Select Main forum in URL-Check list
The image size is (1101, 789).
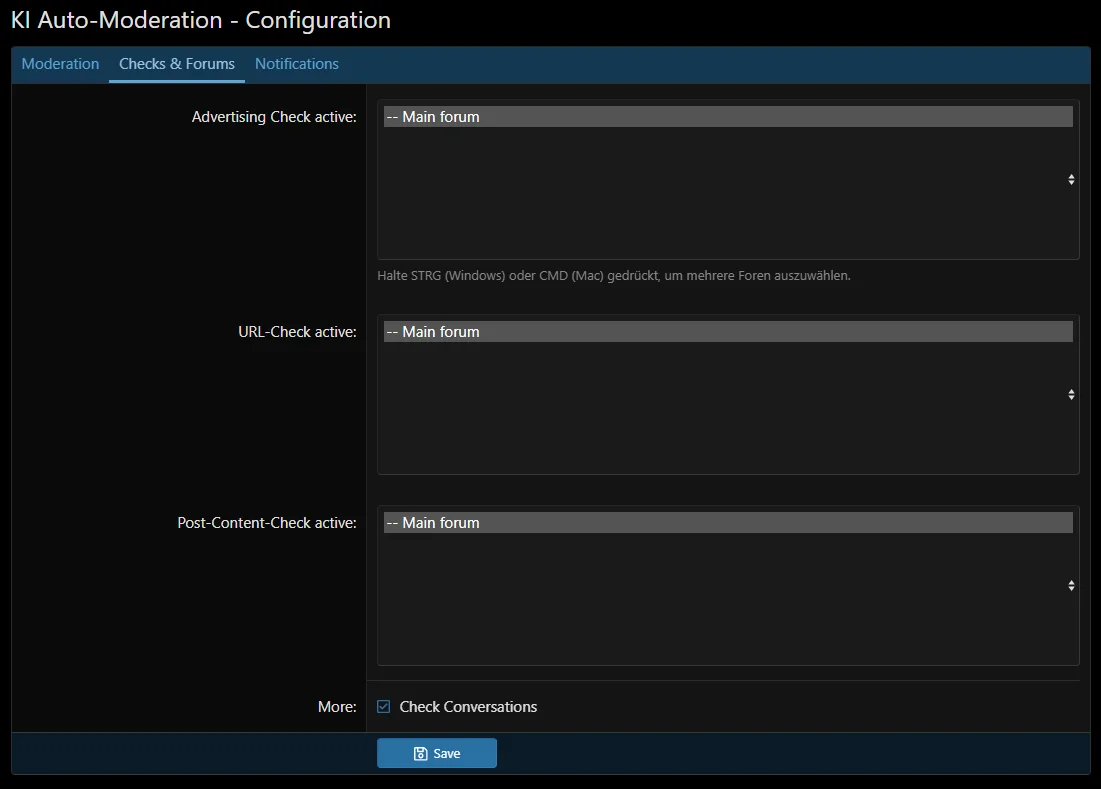[727, 331]
